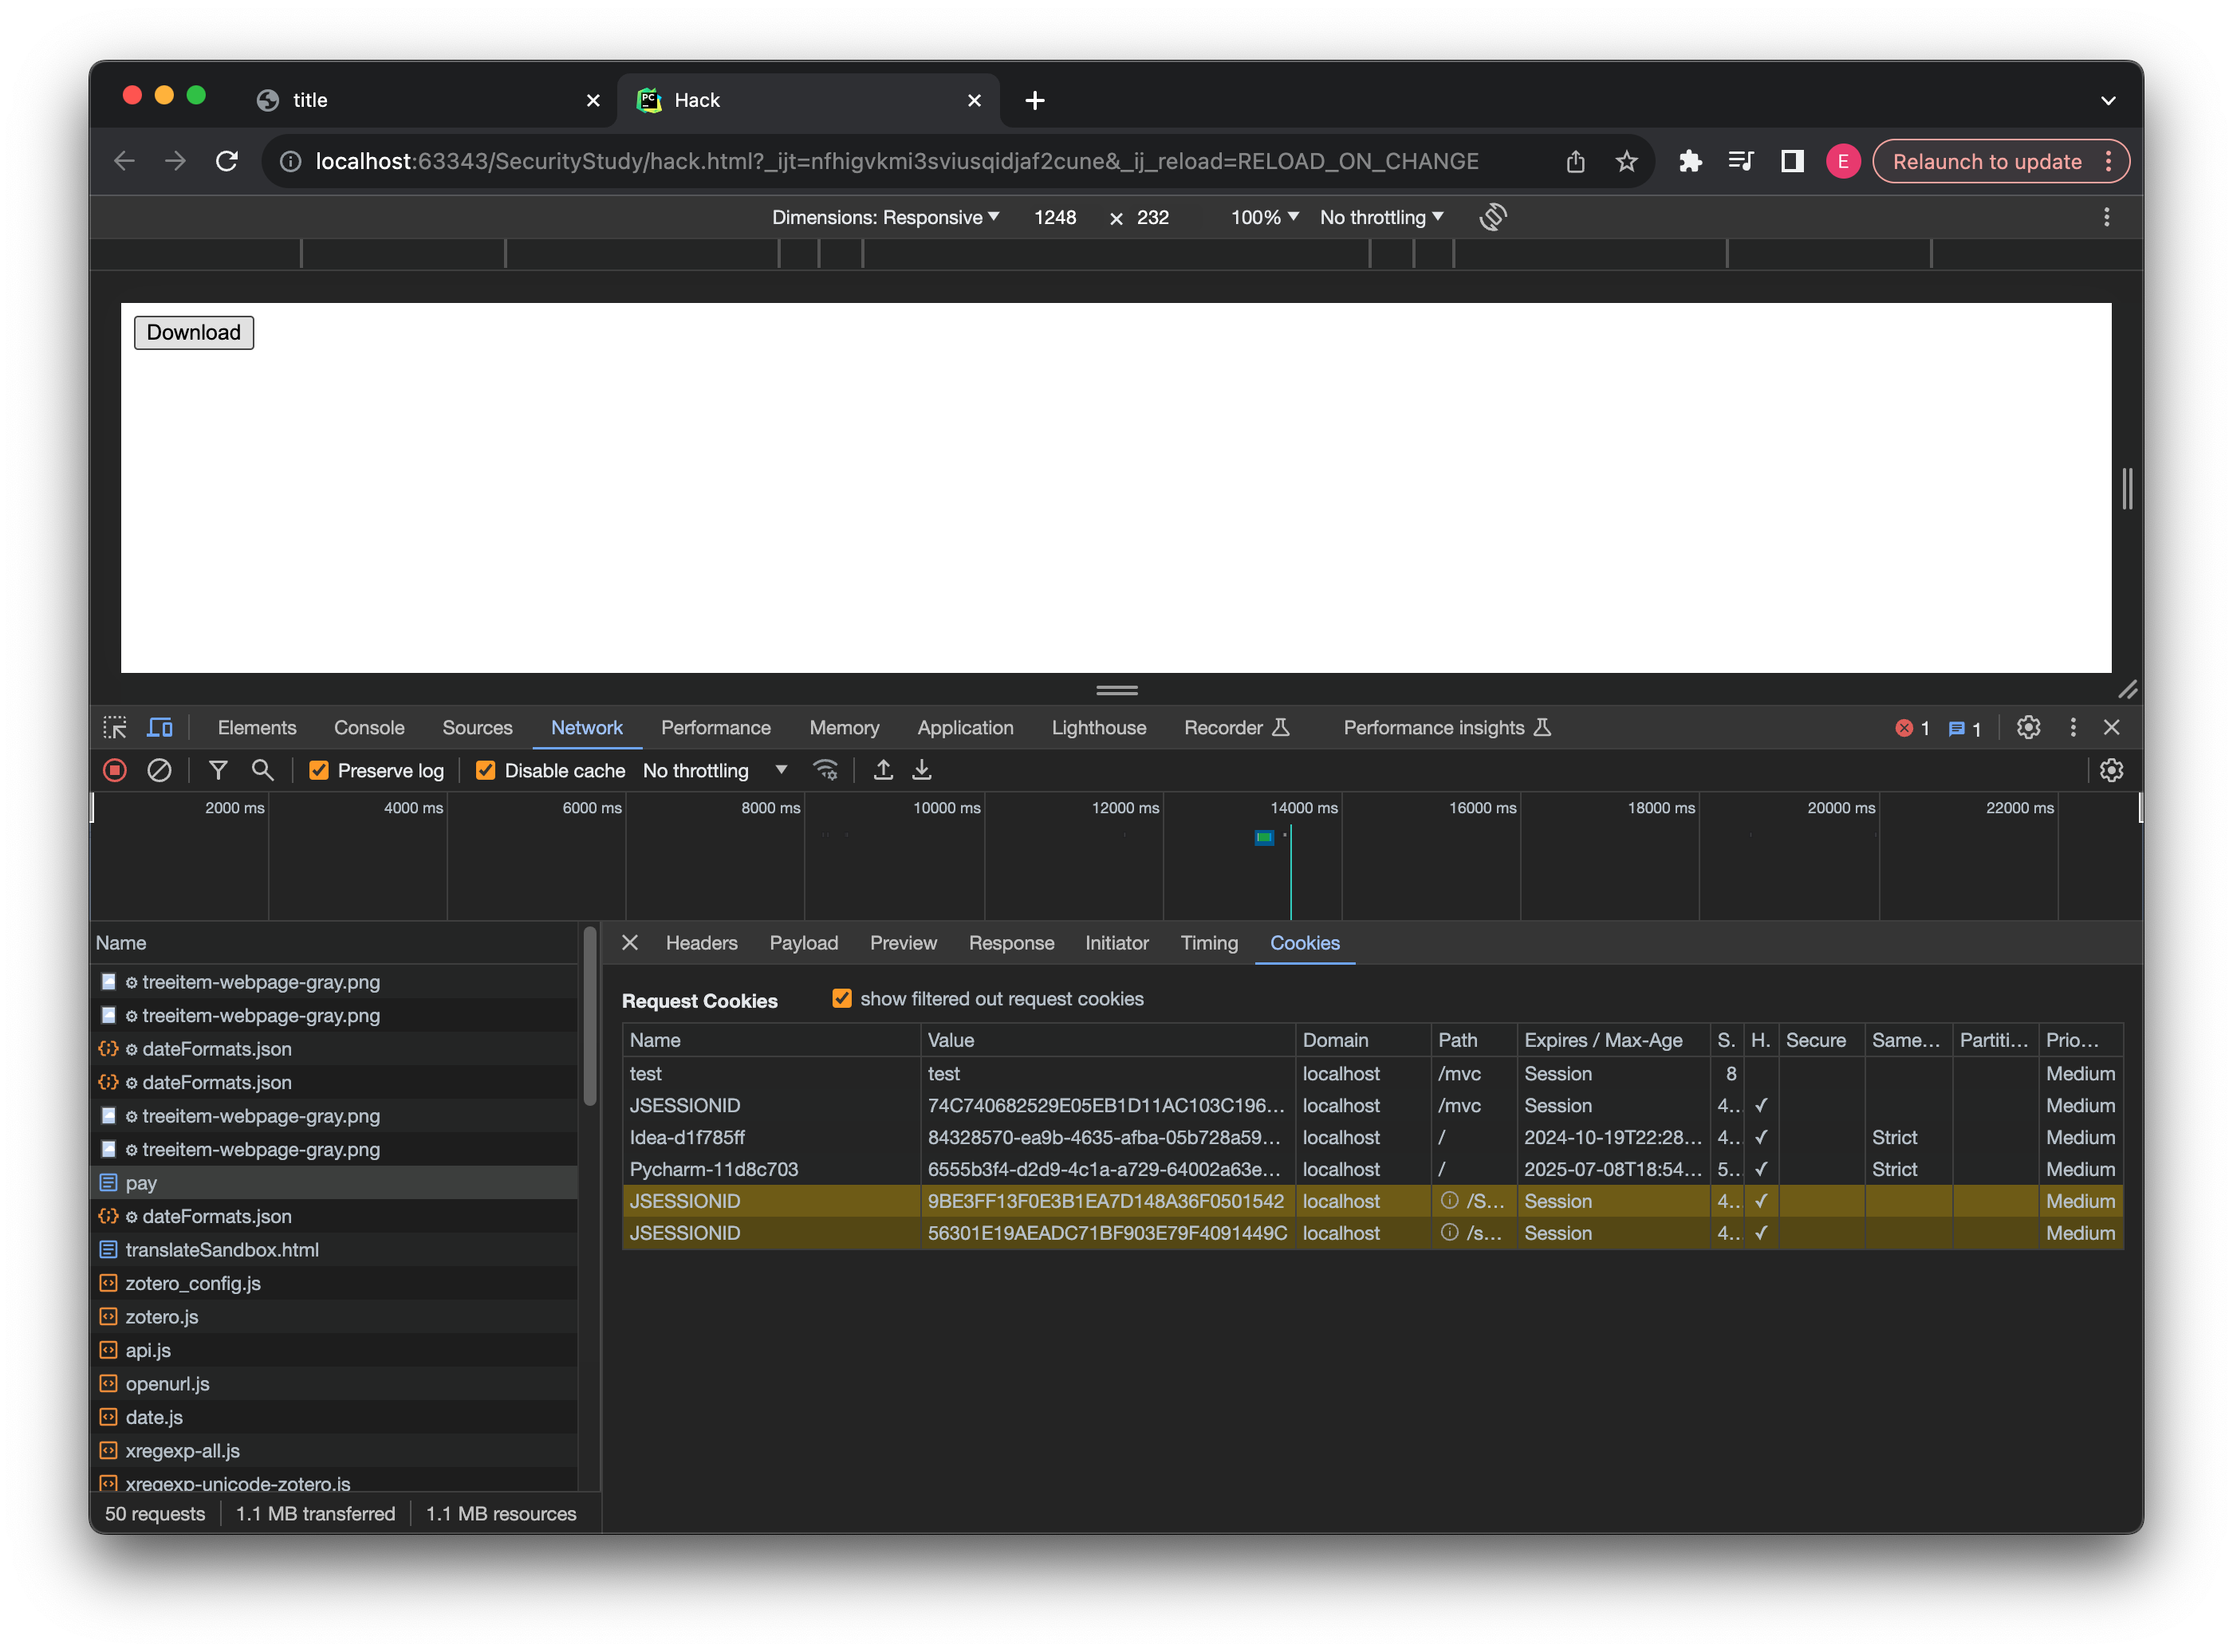Toggle the device toolbar icon

pos(160,728)
